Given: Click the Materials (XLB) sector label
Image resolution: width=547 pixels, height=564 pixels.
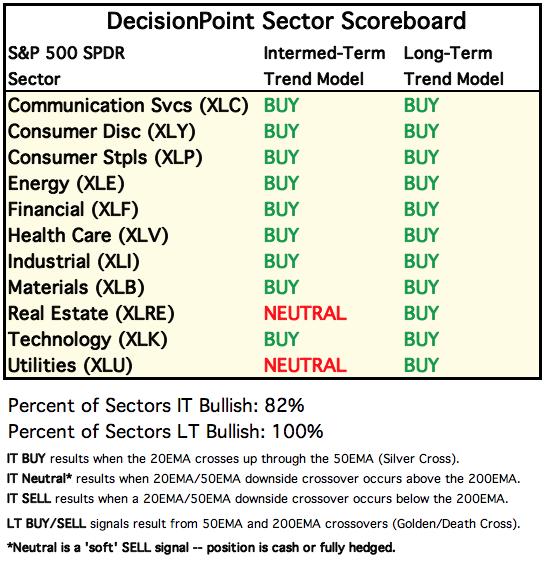Looking at the screenshot, I should 76,288.
